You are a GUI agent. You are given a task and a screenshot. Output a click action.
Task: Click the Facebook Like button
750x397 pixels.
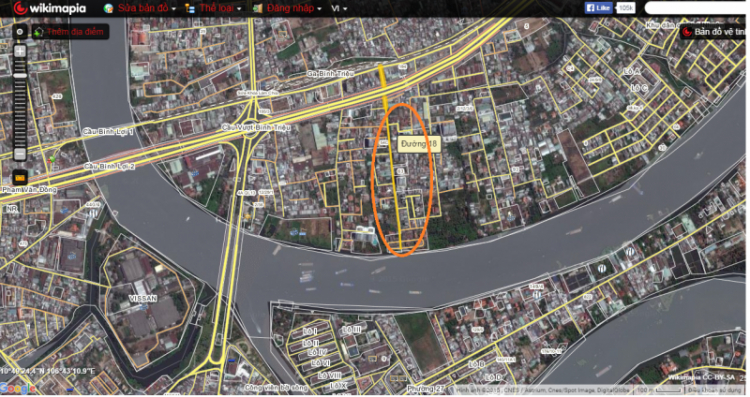pyautogui.click(x=598, y=8)
